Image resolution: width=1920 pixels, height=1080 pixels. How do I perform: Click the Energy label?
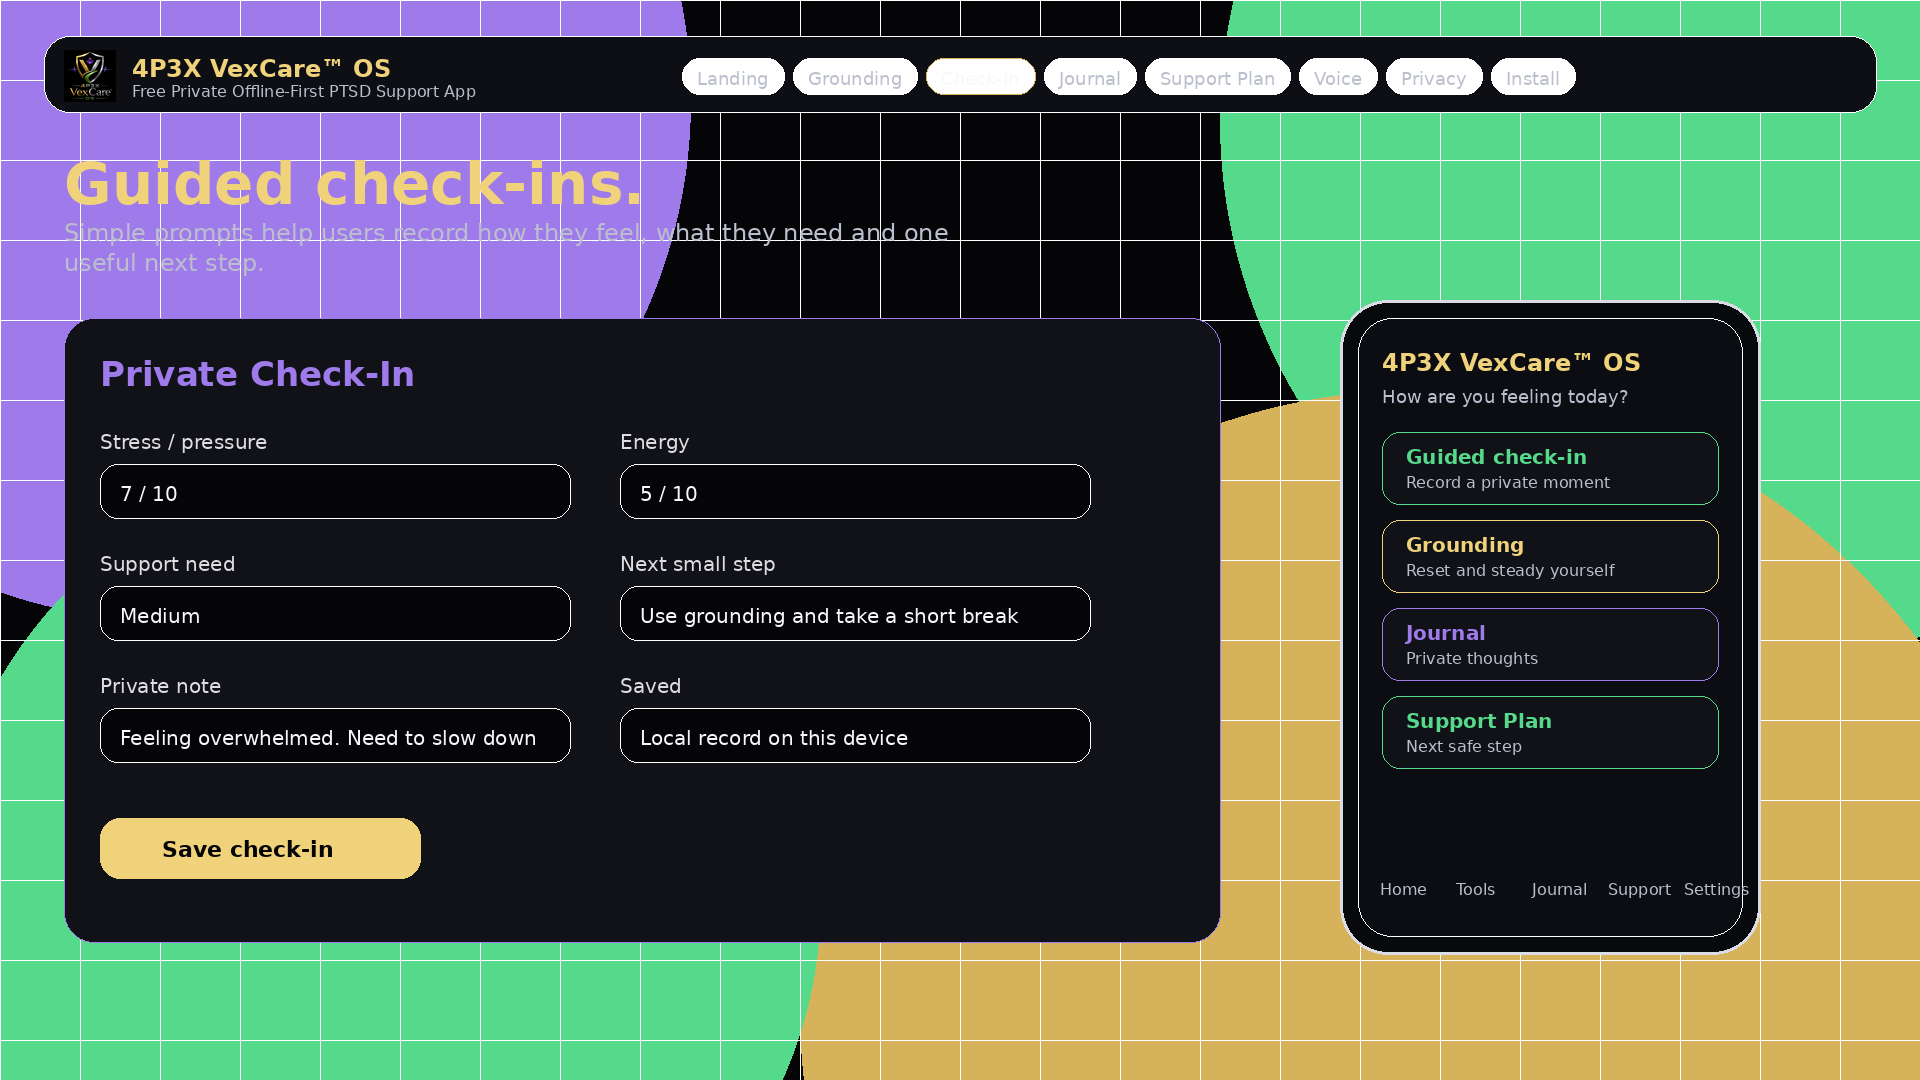coord(654,442)
